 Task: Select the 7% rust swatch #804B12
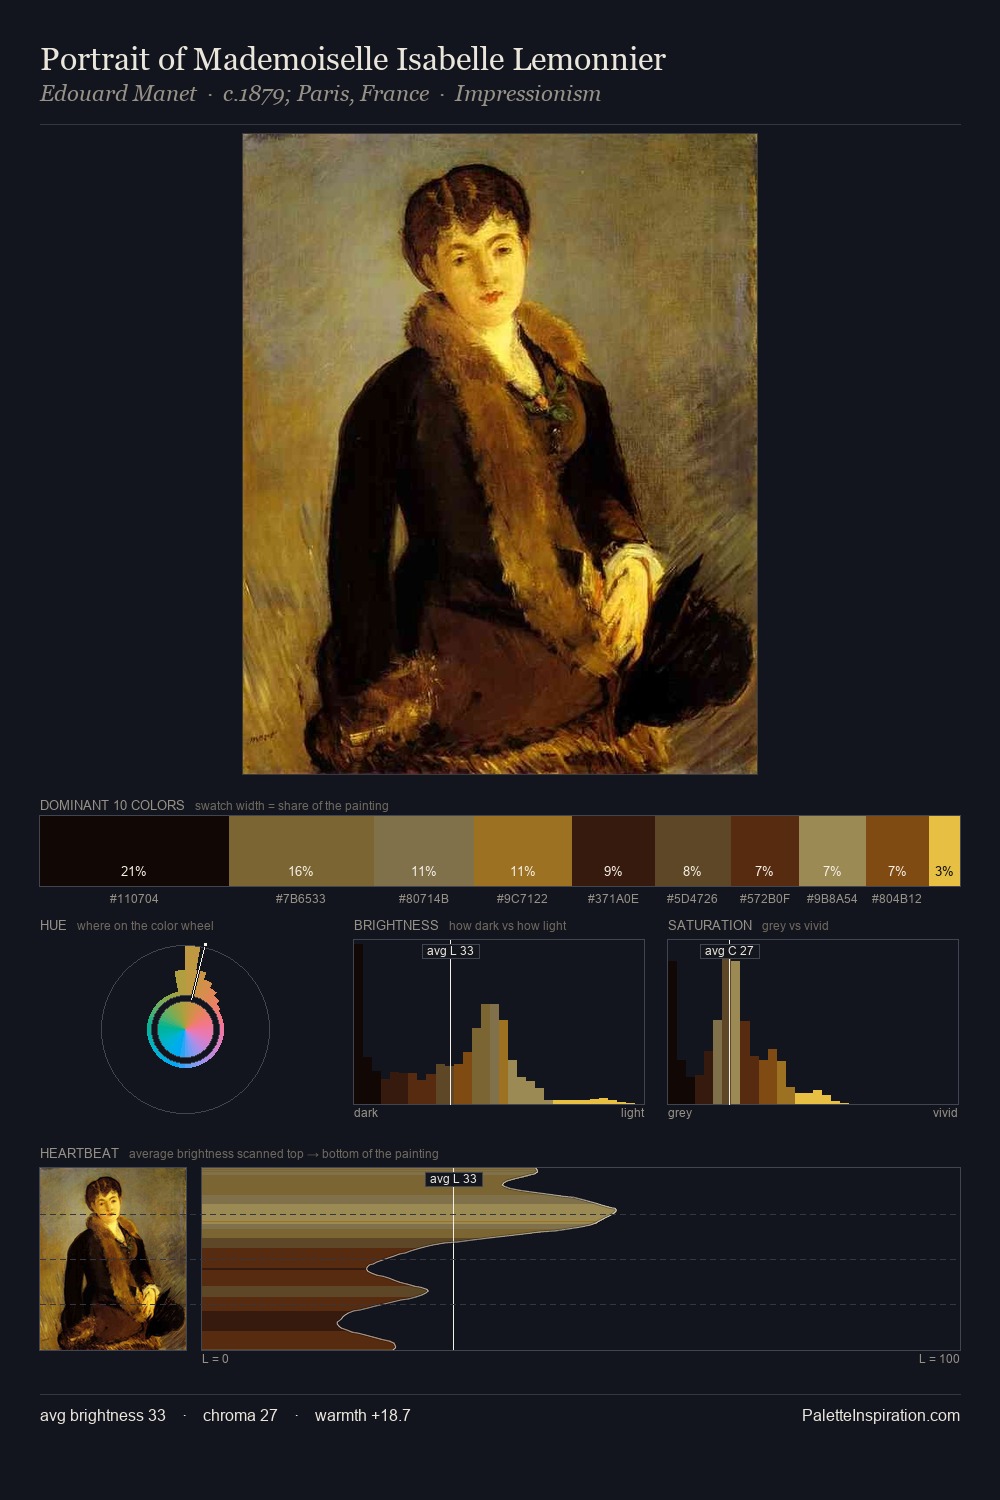[x=897, y=851]
